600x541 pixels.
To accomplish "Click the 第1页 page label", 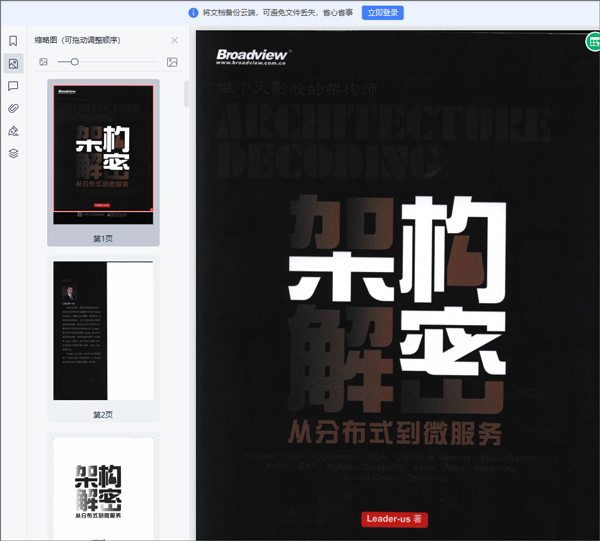I will pos(103,239).
